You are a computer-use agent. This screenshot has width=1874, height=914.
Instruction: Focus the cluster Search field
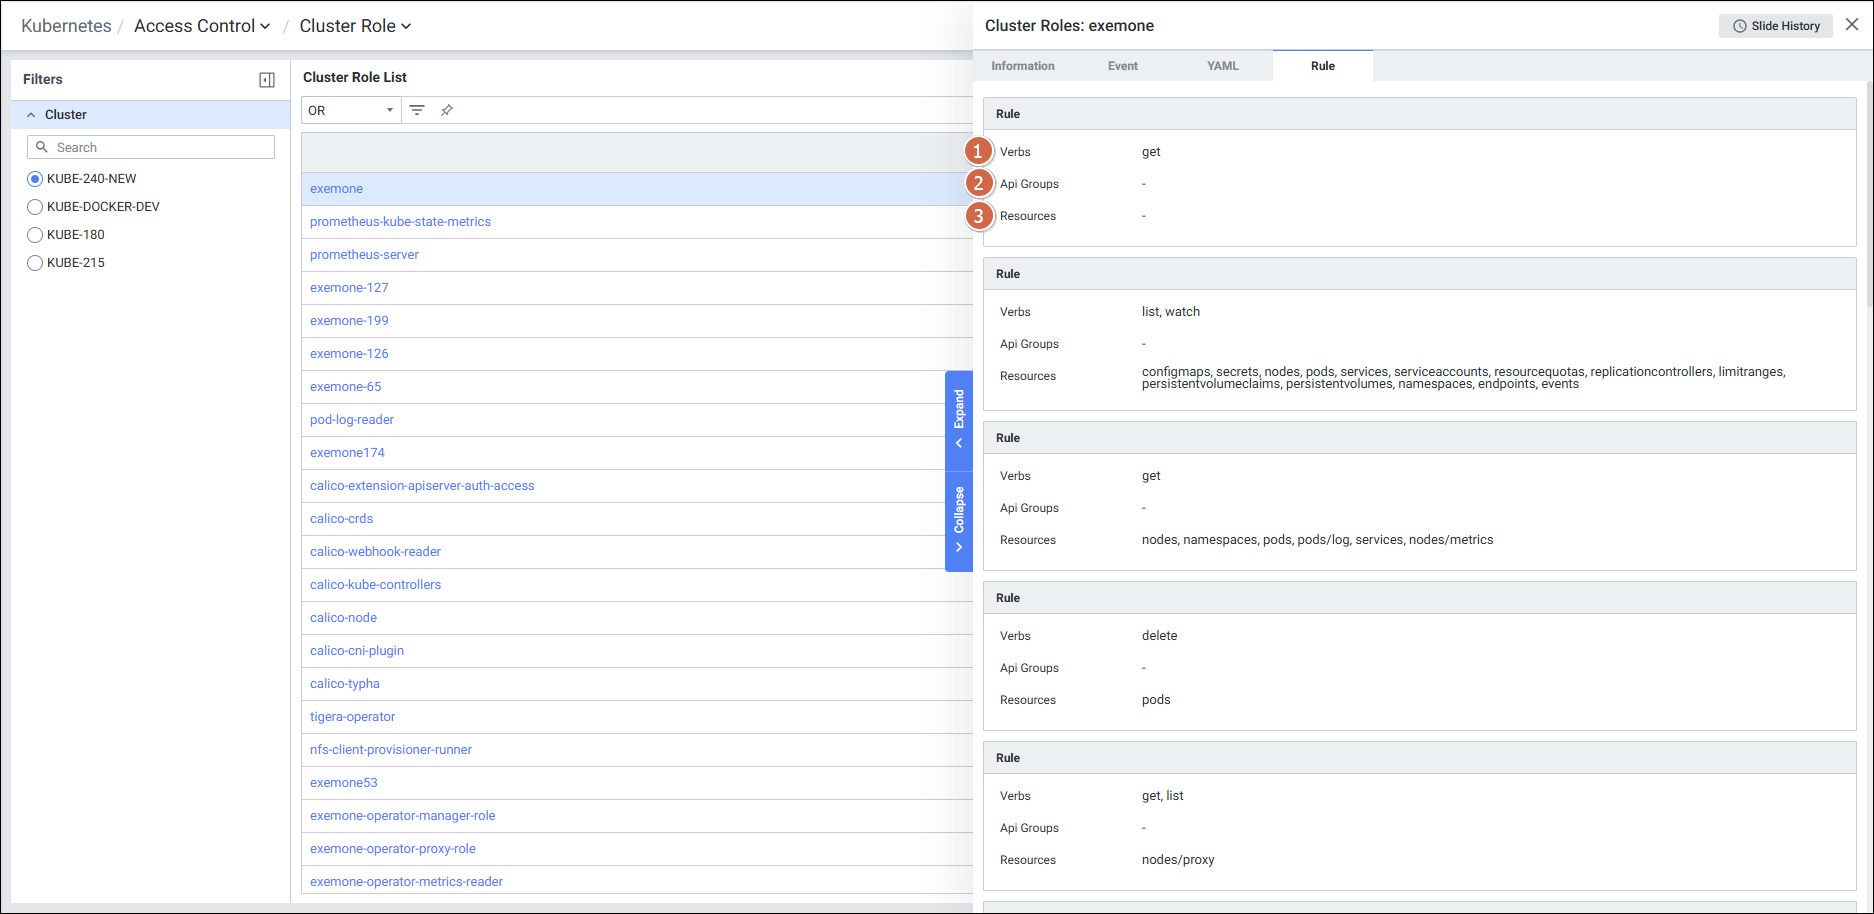[x=160, y=147]
